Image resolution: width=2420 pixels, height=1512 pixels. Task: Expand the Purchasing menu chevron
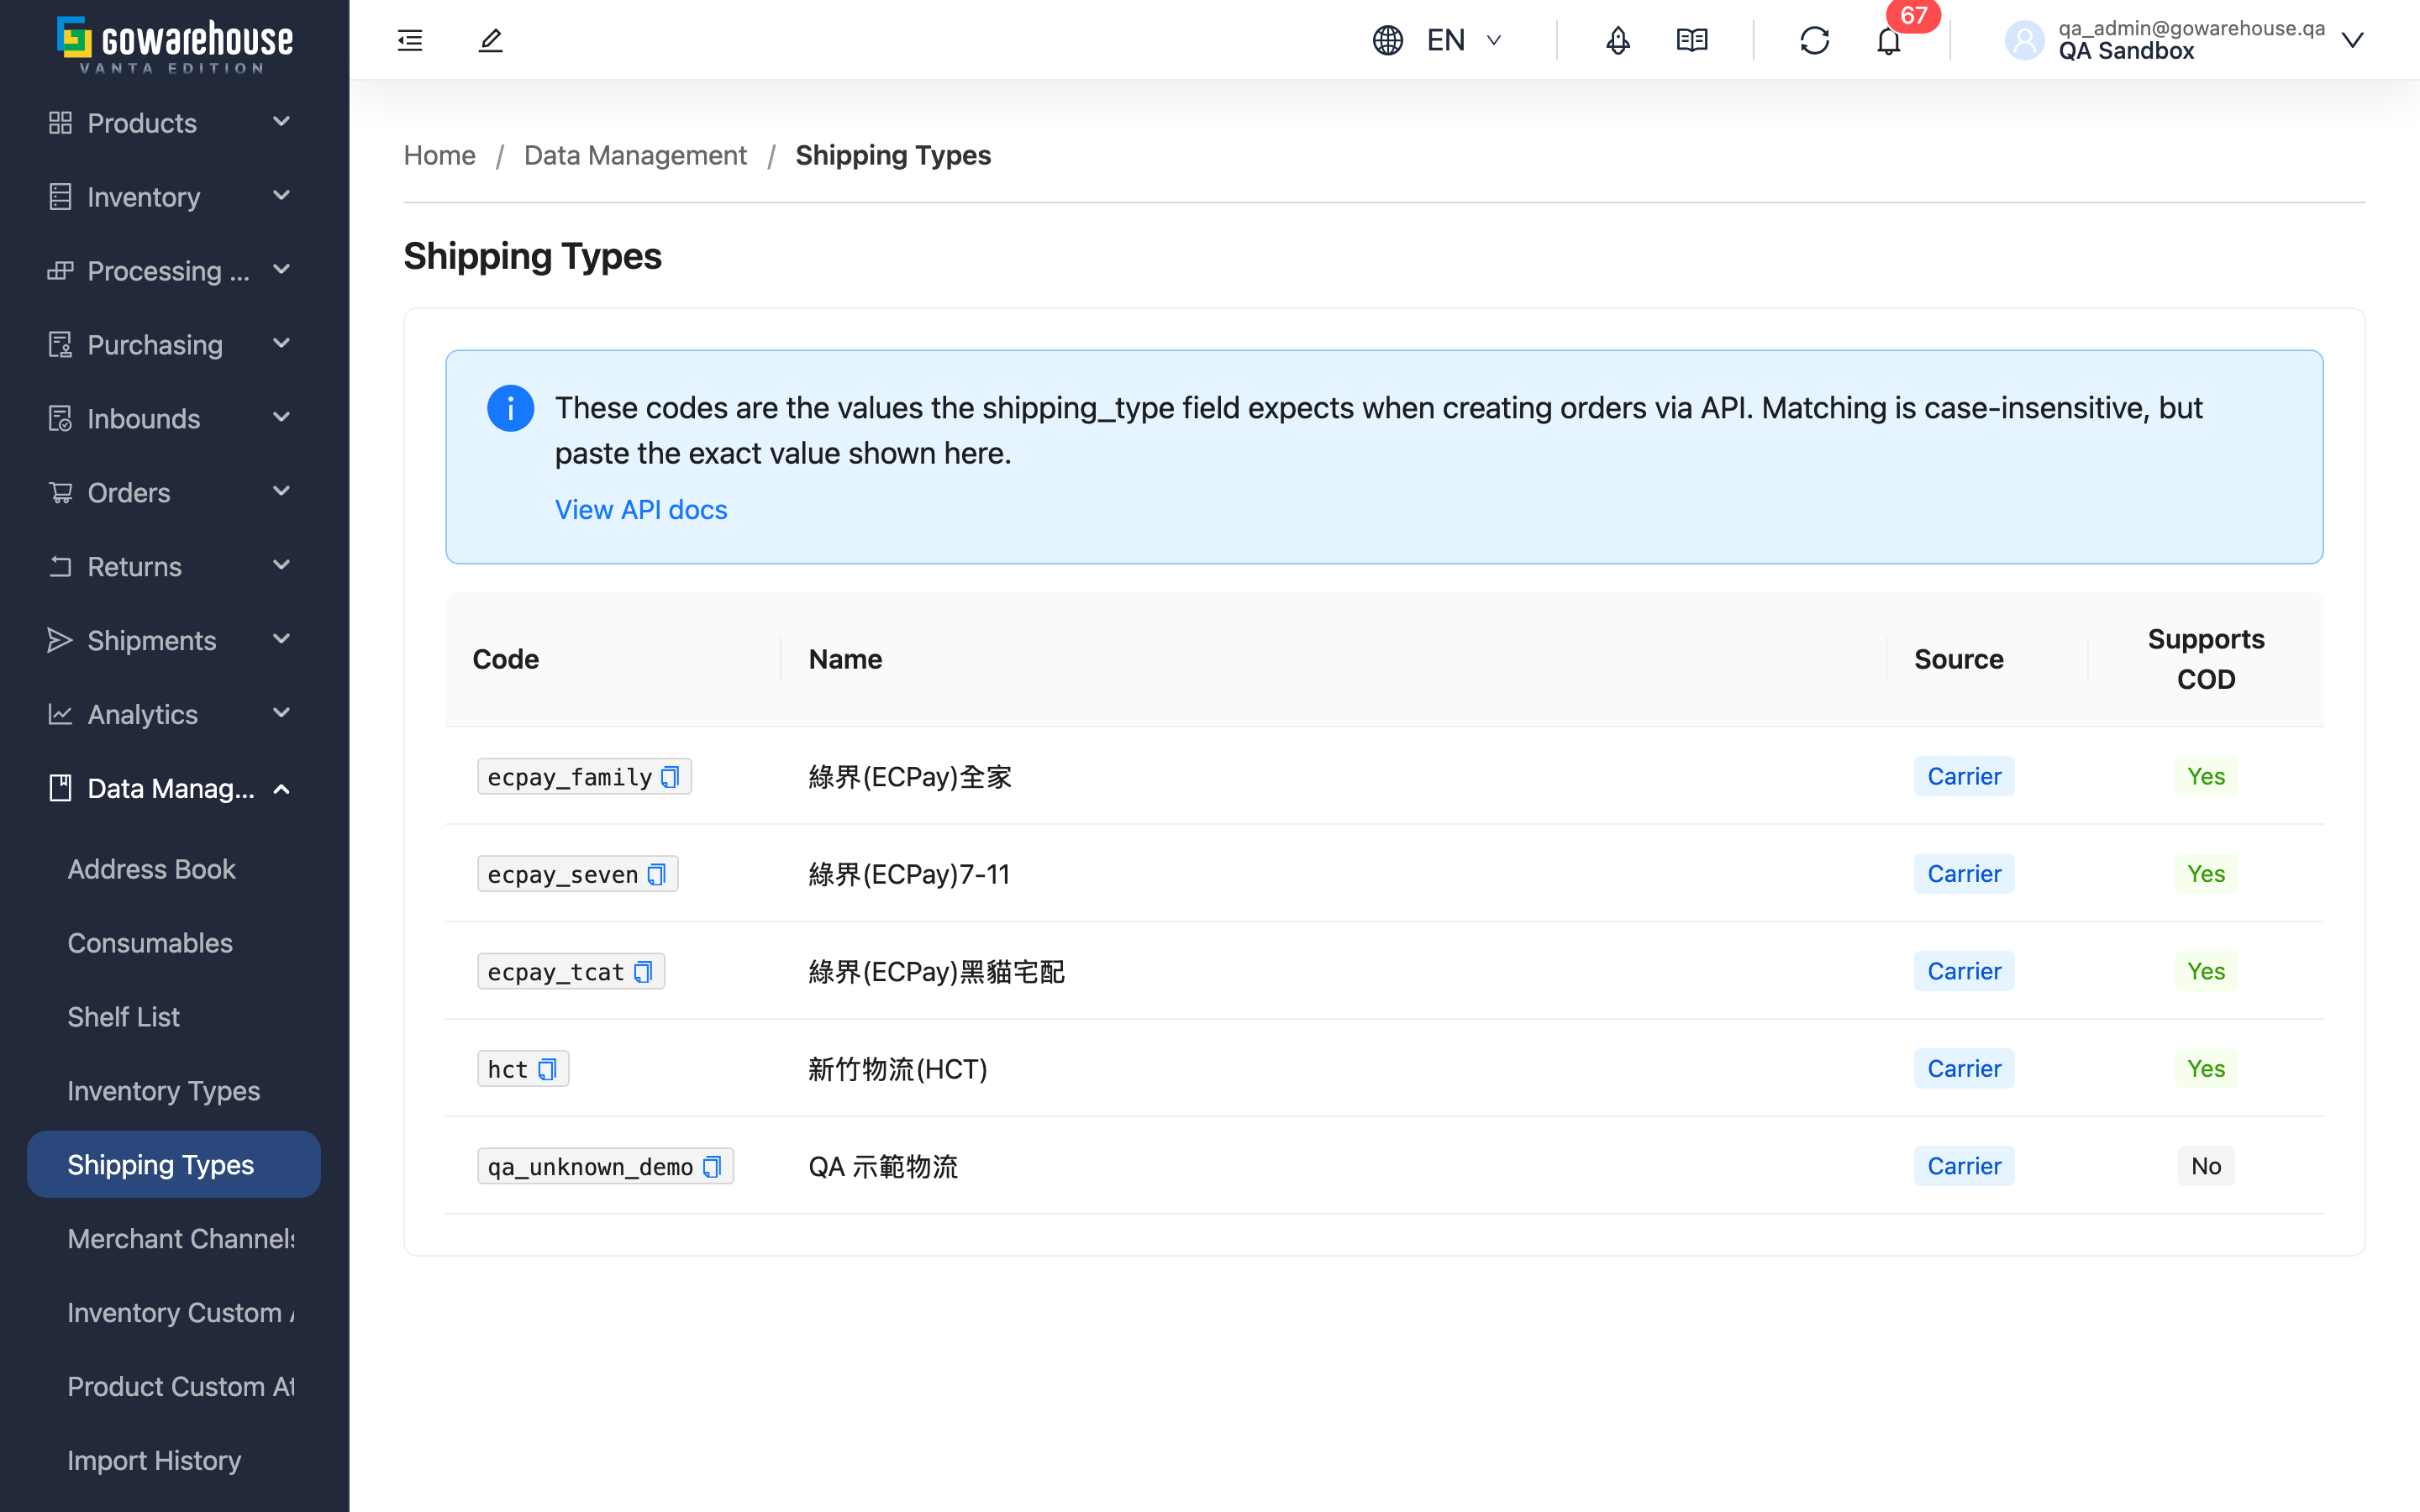coord(282,344)
